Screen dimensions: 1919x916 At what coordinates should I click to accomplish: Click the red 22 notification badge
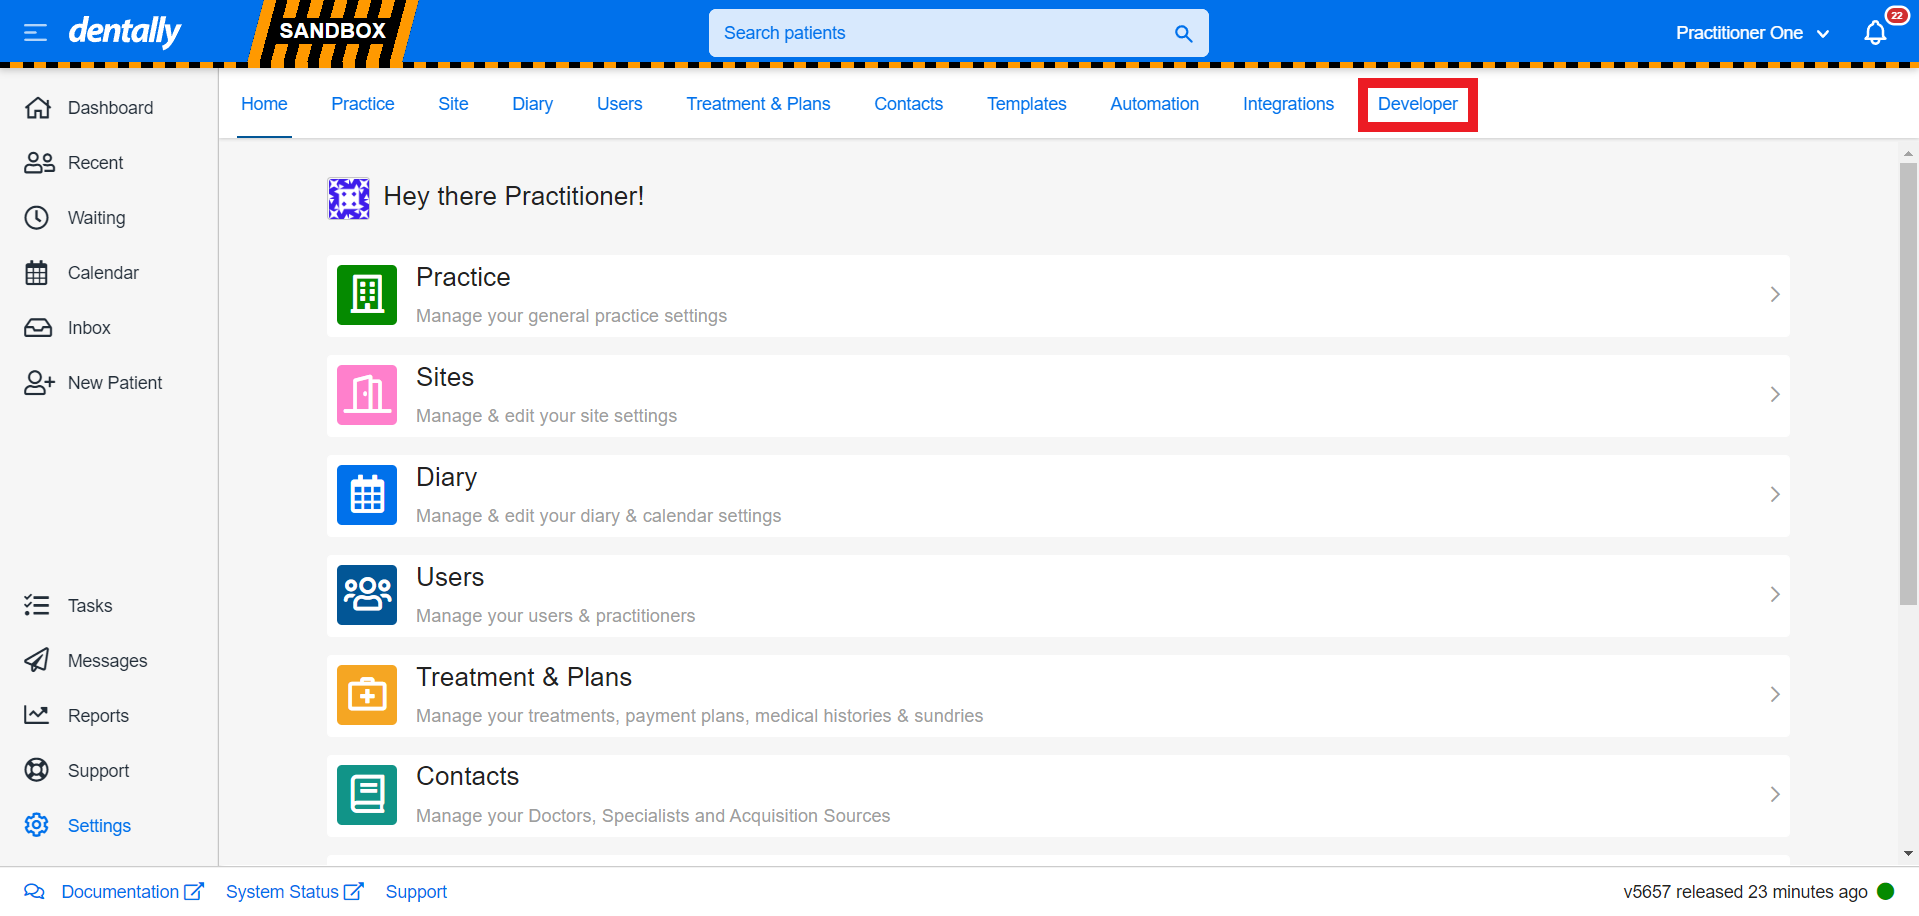(1896, 15)
